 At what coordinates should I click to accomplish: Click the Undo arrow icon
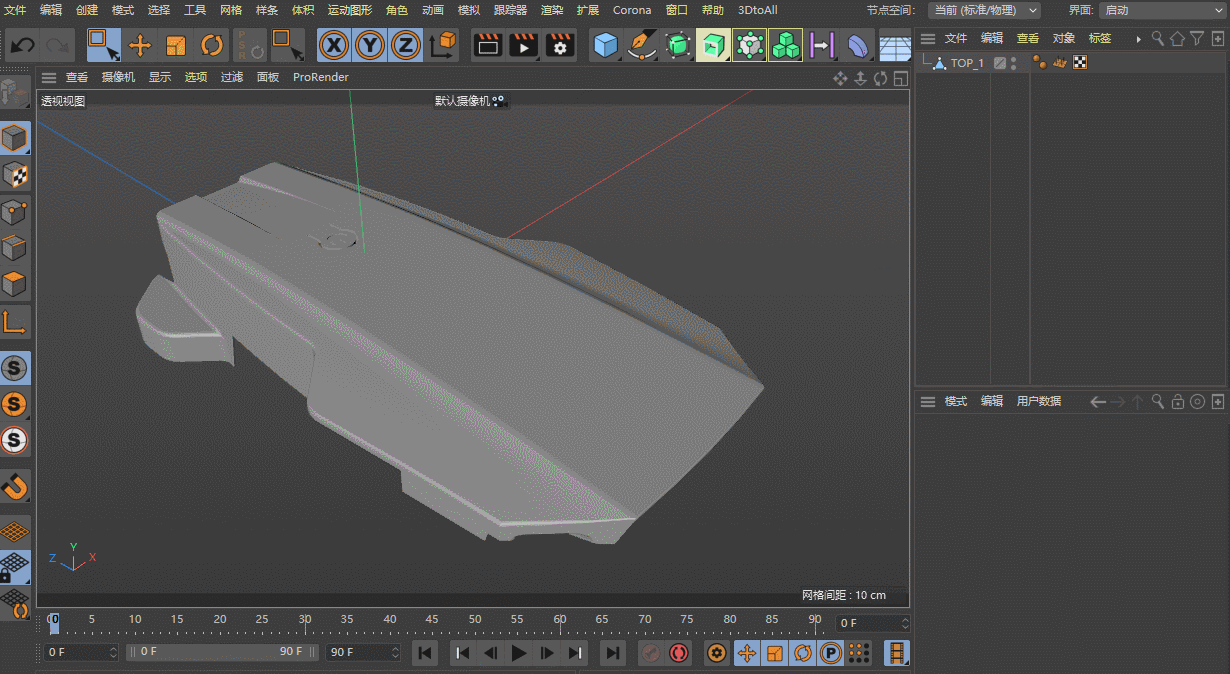click(22, 46)
